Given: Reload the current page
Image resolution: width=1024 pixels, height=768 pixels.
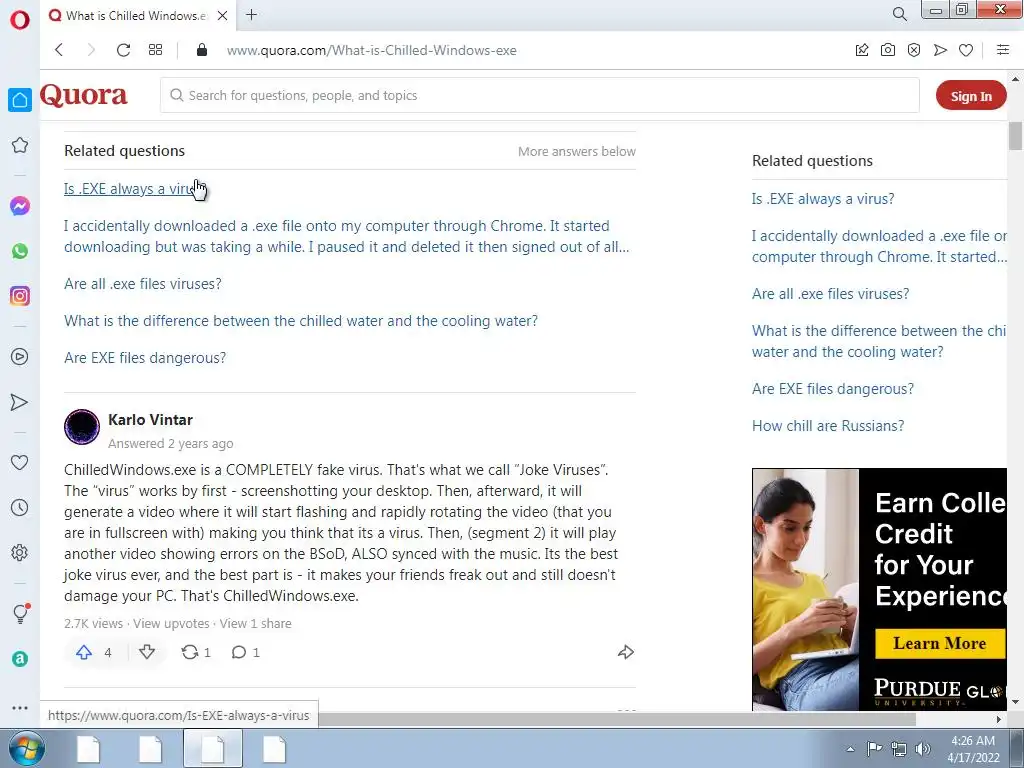Looking at the screenshot, I should 123,50.
